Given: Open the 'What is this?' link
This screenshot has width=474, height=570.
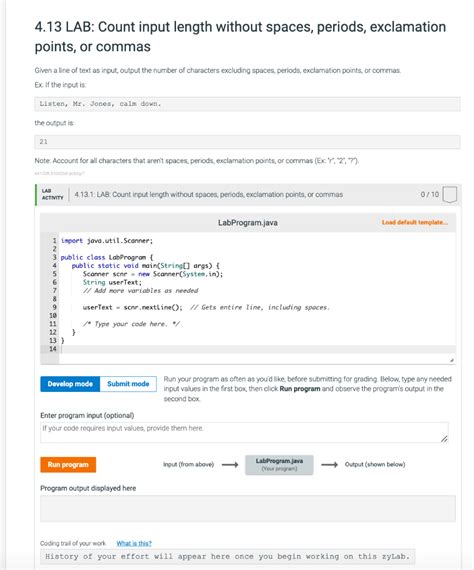Looking at the screenshot, I should coord(134,543).
